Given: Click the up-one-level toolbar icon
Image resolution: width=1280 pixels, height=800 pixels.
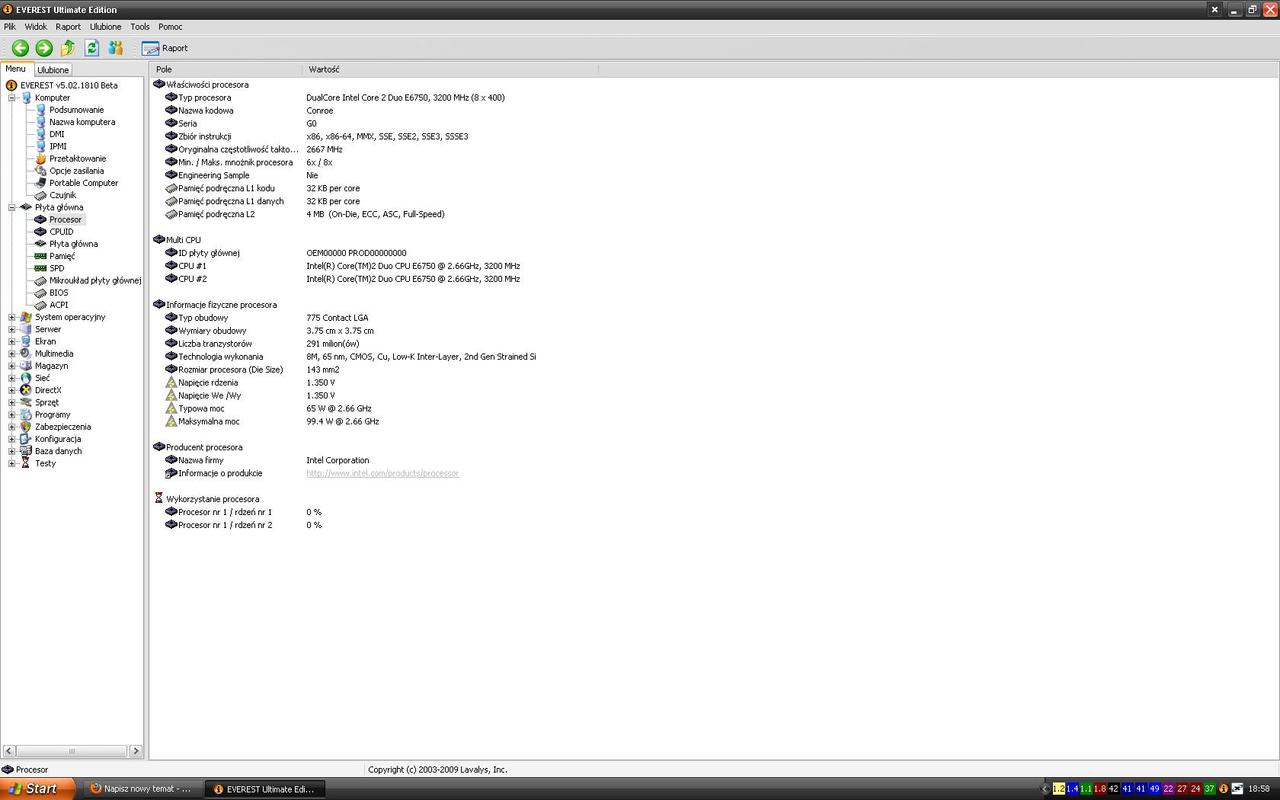Looking at the screenshot, I should [x=68, y=48].
